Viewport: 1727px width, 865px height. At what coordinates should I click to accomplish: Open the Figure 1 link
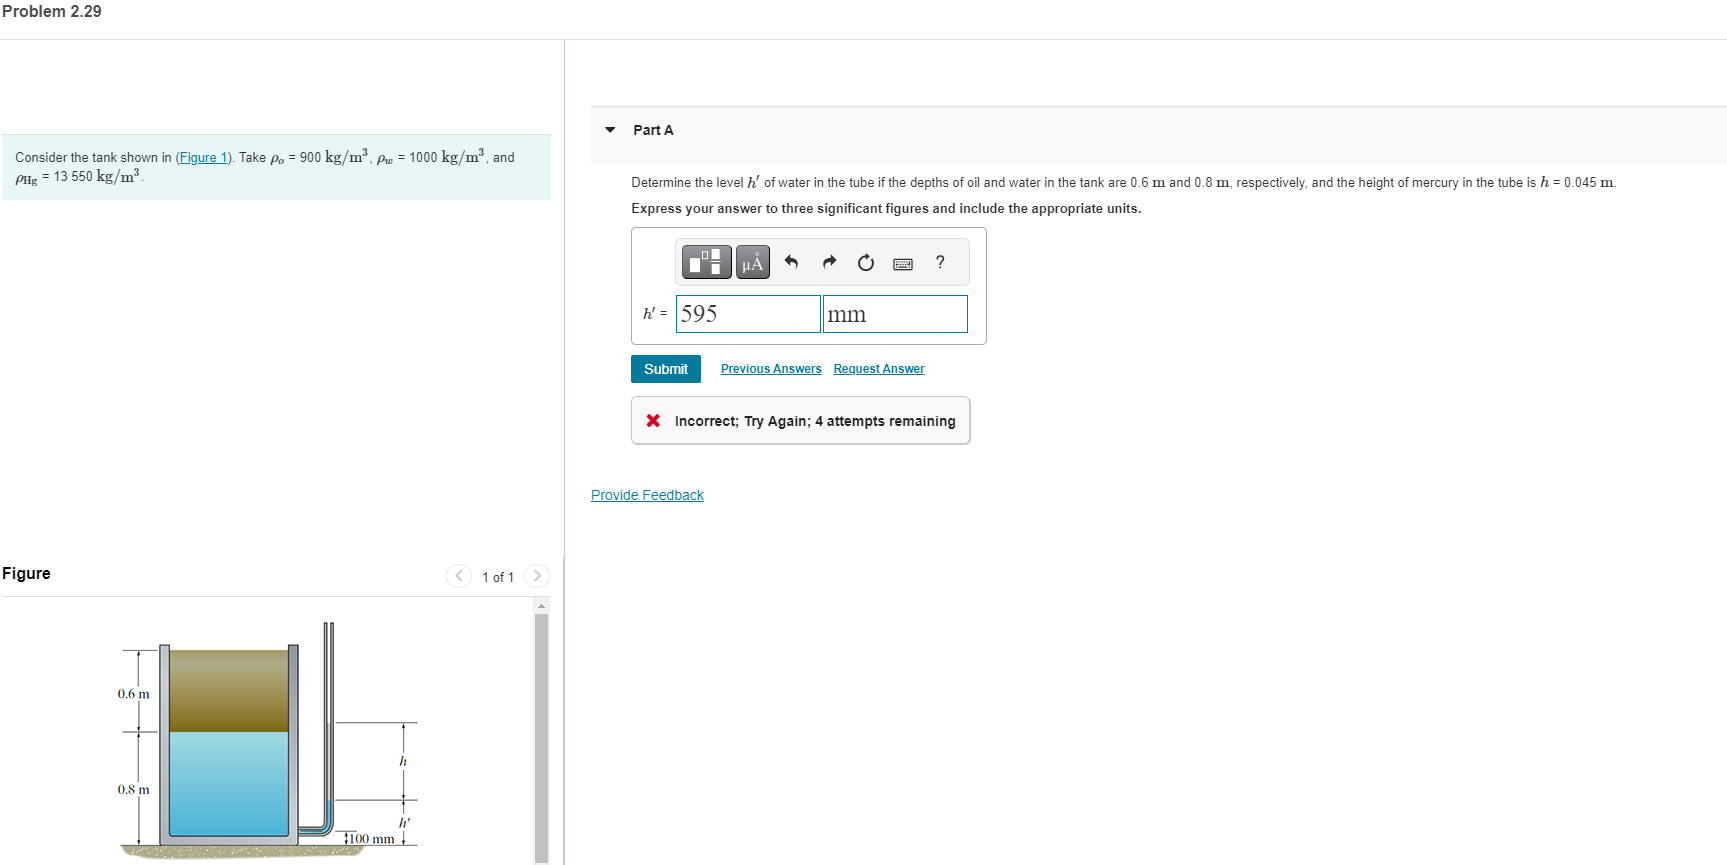click(204, 157)
